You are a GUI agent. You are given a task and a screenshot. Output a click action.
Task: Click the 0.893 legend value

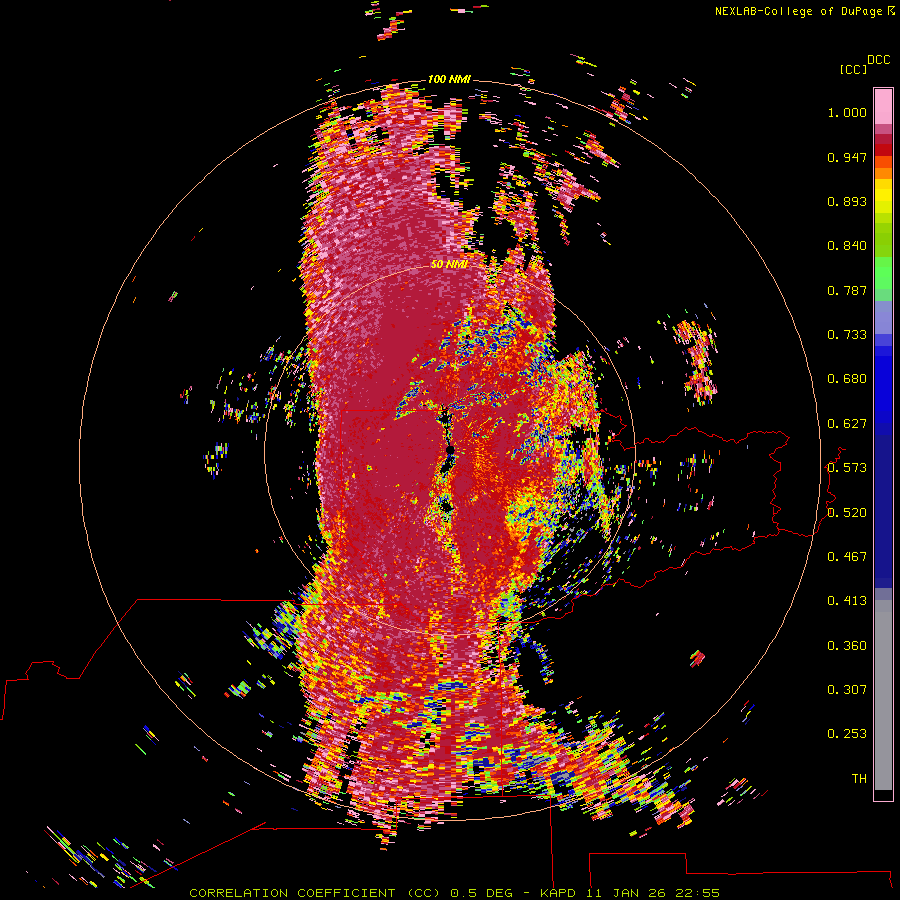coord(847,201)
